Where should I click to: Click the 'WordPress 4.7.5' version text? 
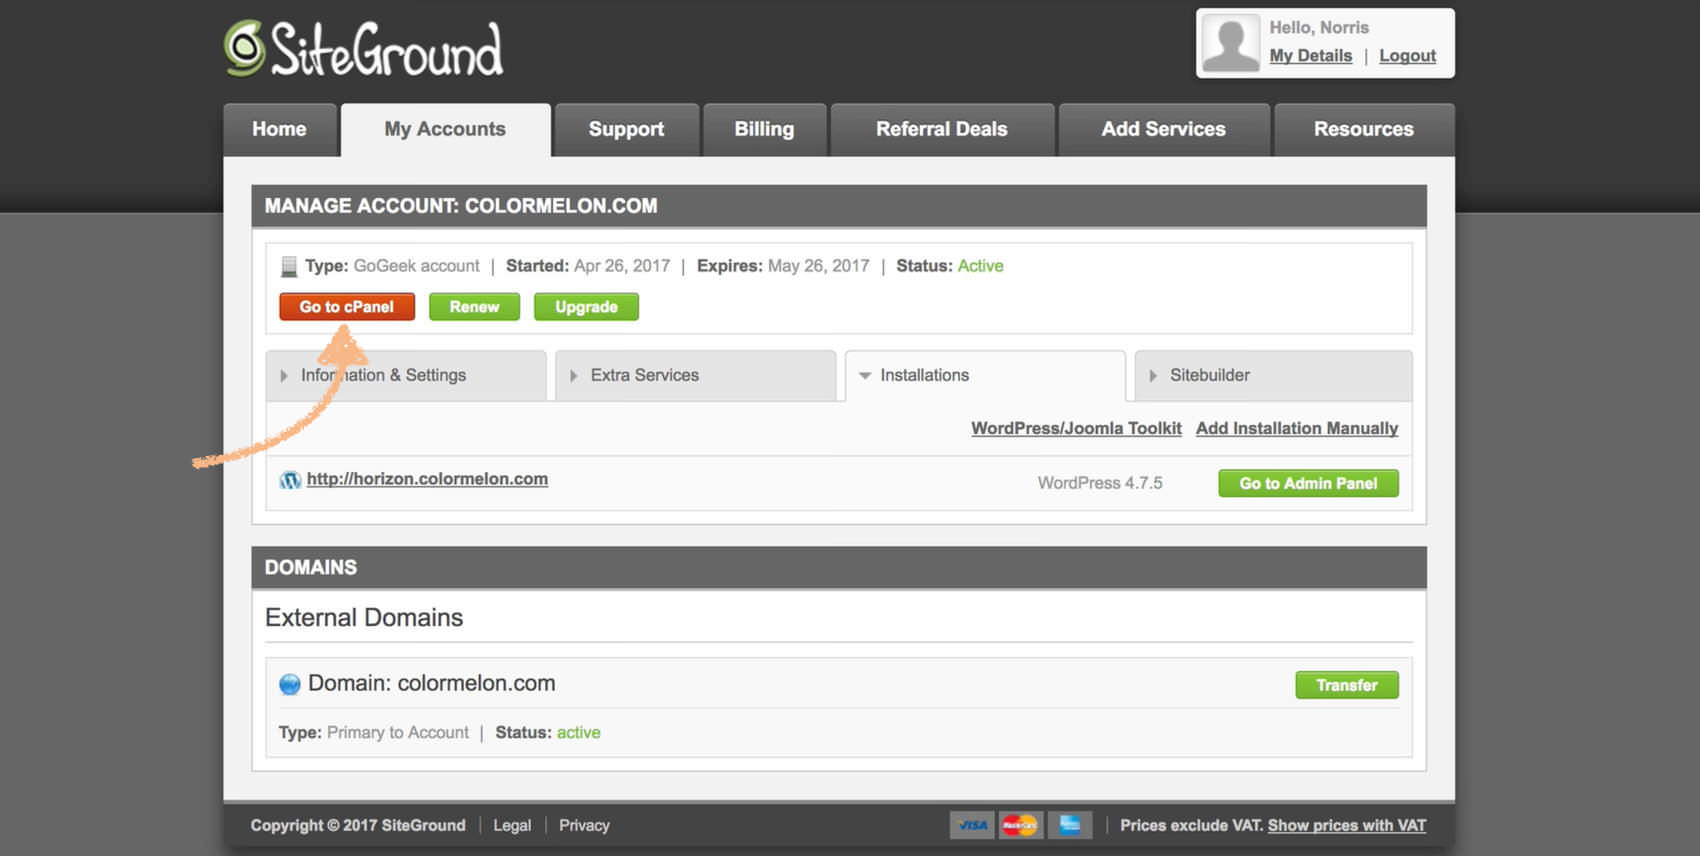(x=1100, y=483)
